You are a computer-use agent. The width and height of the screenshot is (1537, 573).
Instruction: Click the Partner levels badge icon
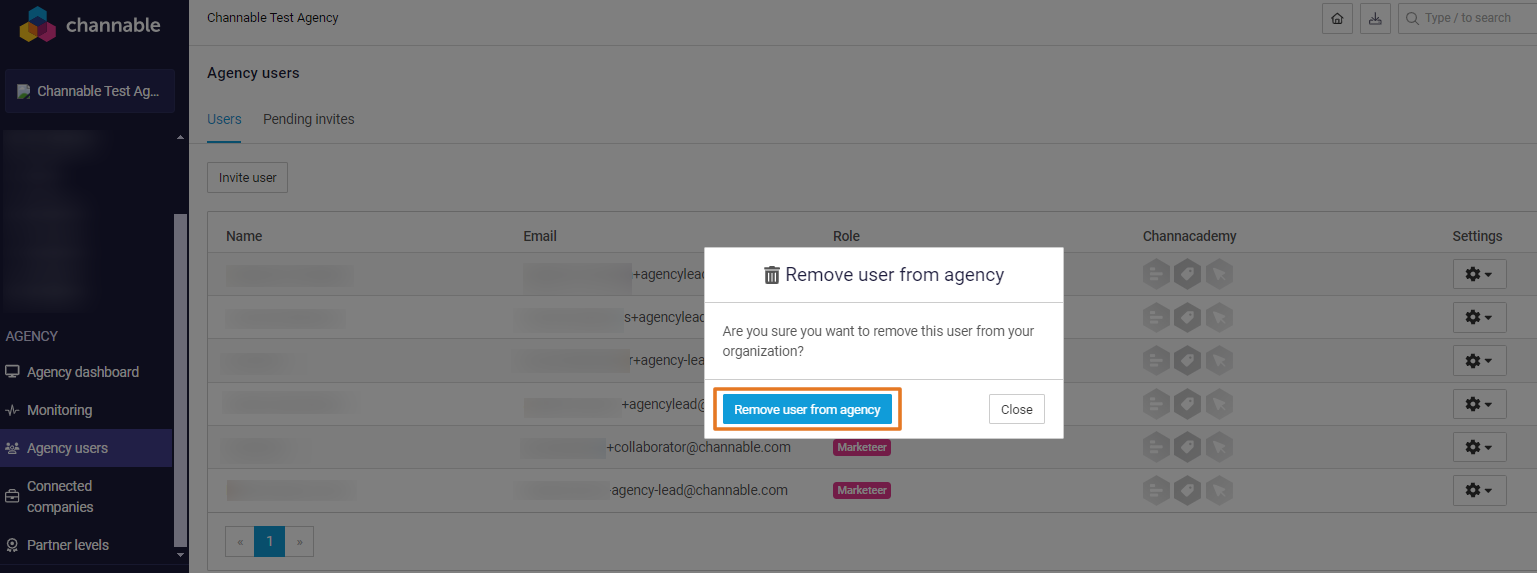click(12, 545)
